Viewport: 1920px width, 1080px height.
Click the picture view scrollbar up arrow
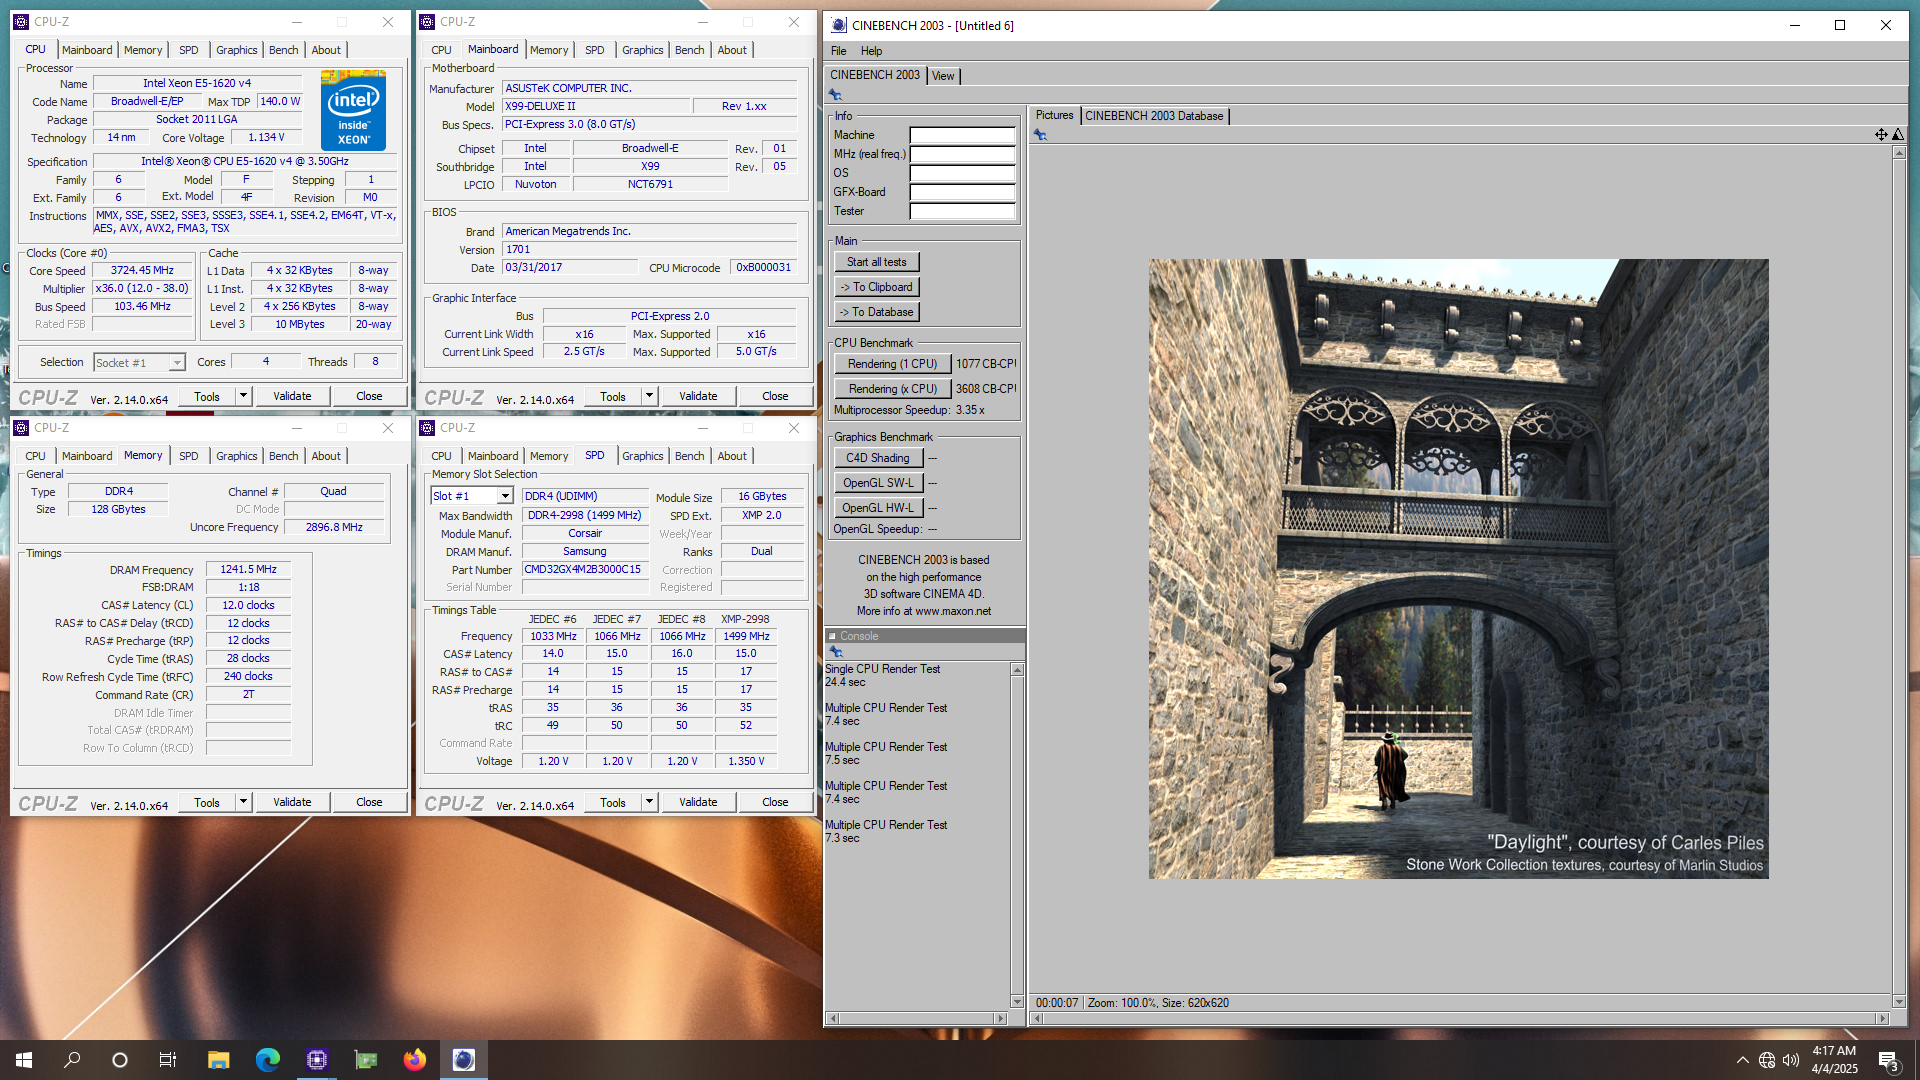pyautogui.click(x=1899, y=153)
